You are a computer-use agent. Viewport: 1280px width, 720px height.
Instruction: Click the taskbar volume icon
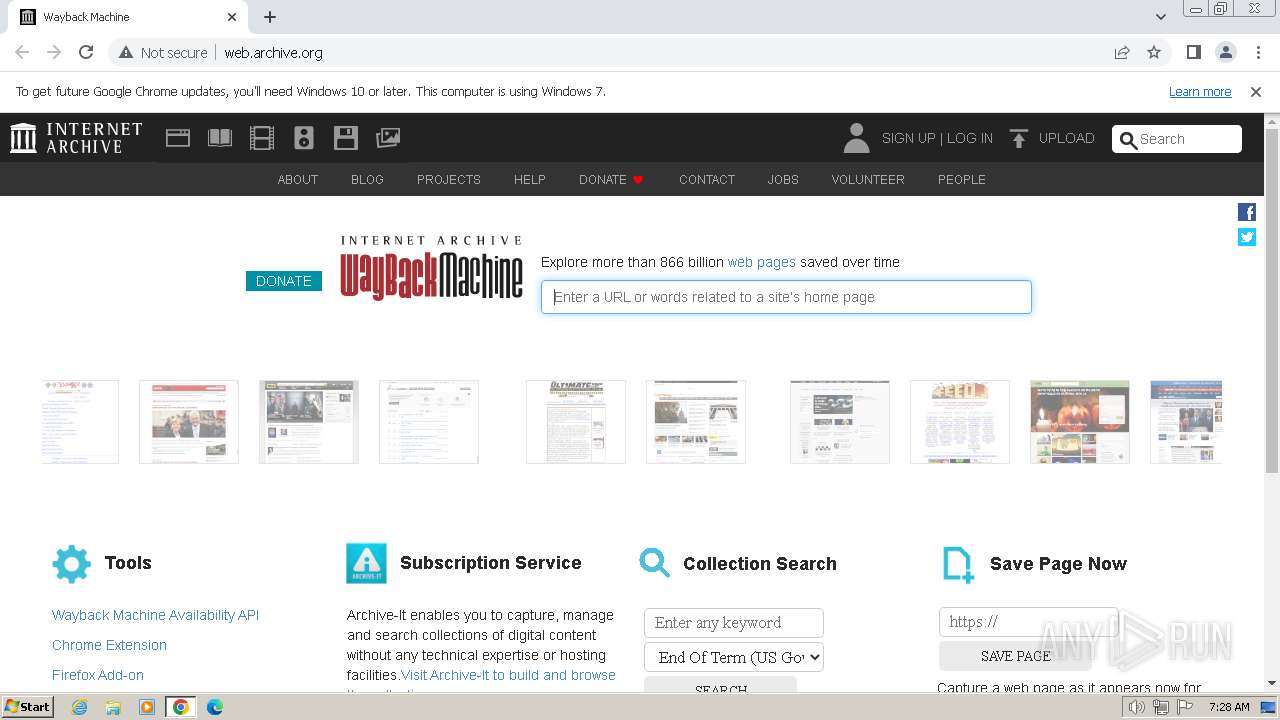coord(1137,707)
